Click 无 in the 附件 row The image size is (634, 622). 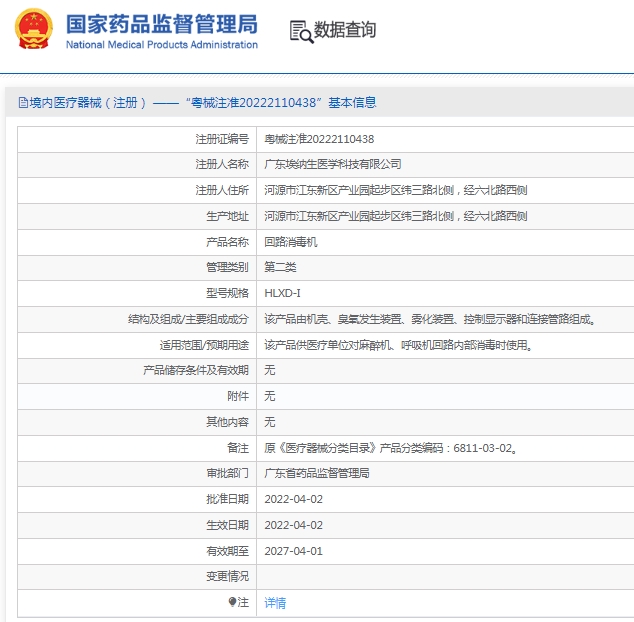pyautogui.click(x=270, y=396)
